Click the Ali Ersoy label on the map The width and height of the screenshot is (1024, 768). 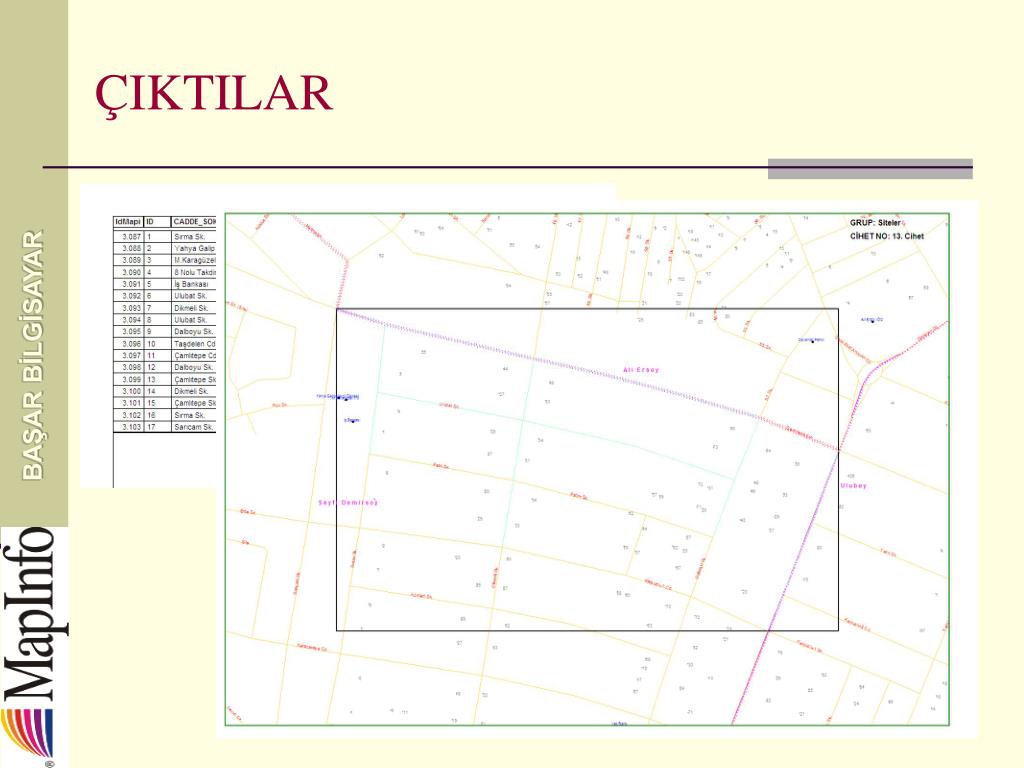[x=641, y=370]
